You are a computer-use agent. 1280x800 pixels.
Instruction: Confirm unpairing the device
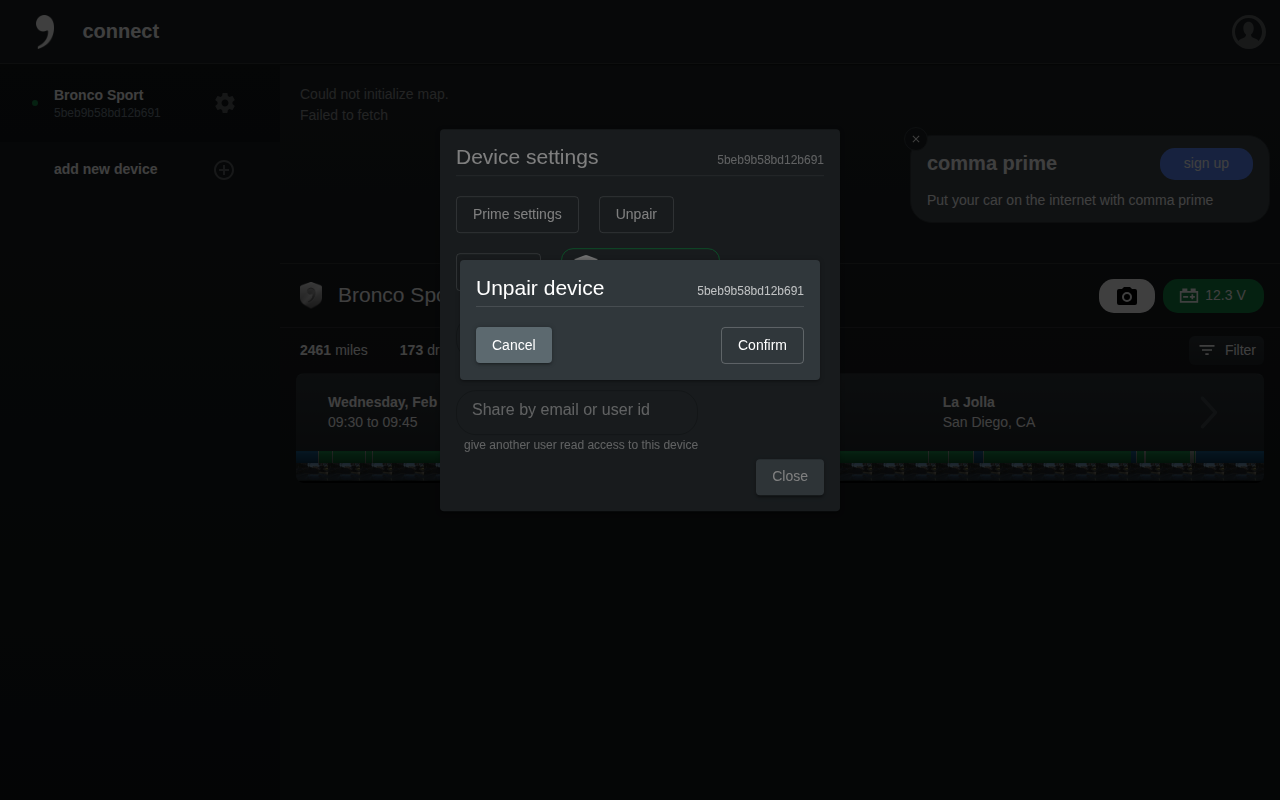coord(762,345)
